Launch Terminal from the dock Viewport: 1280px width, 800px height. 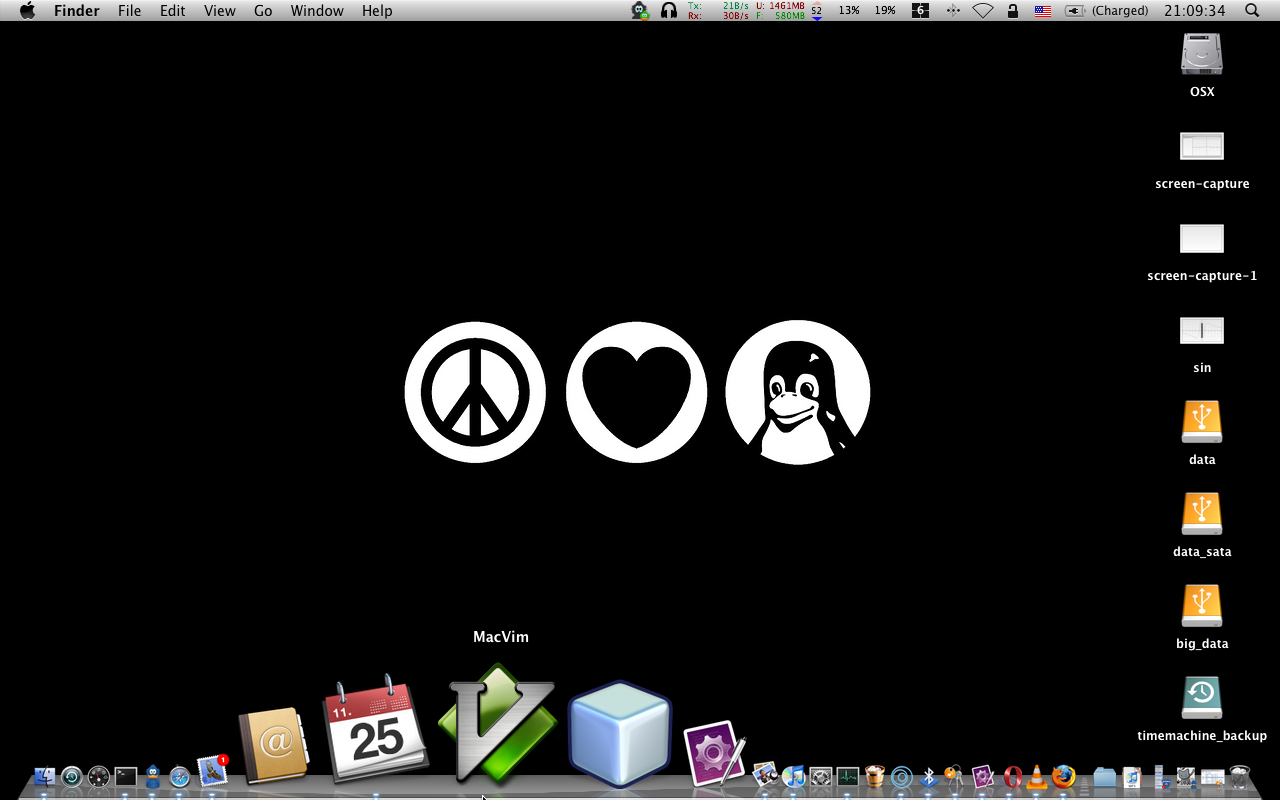(125, 776)
